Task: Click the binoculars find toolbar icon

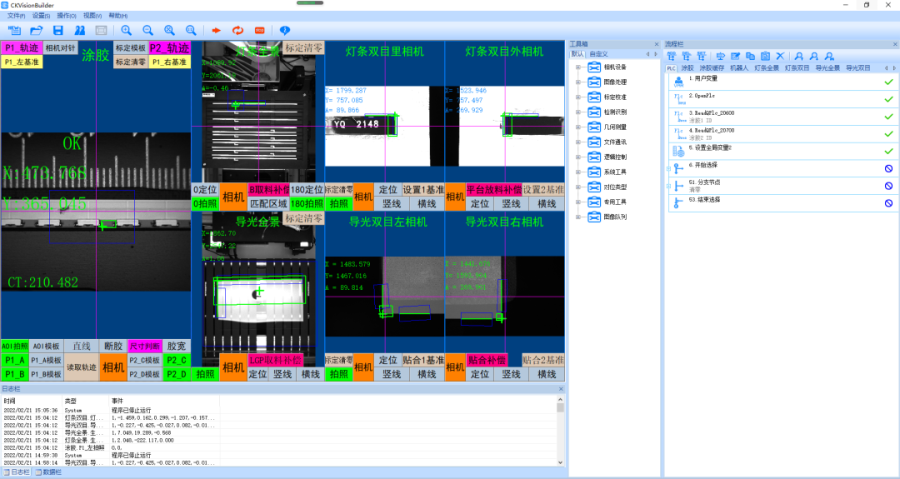Action: 77,31
